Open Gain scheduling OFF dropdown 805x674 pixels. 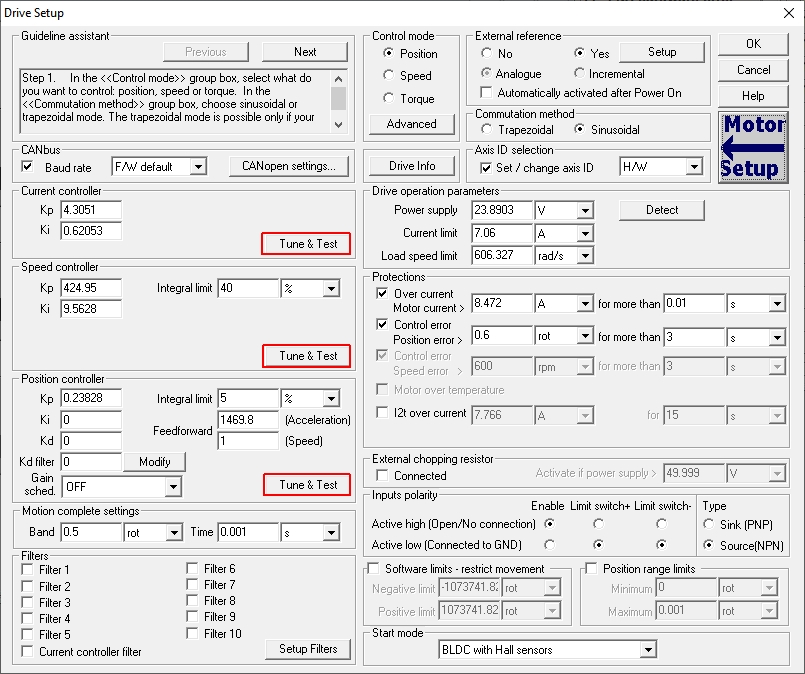tap(174, 487)
